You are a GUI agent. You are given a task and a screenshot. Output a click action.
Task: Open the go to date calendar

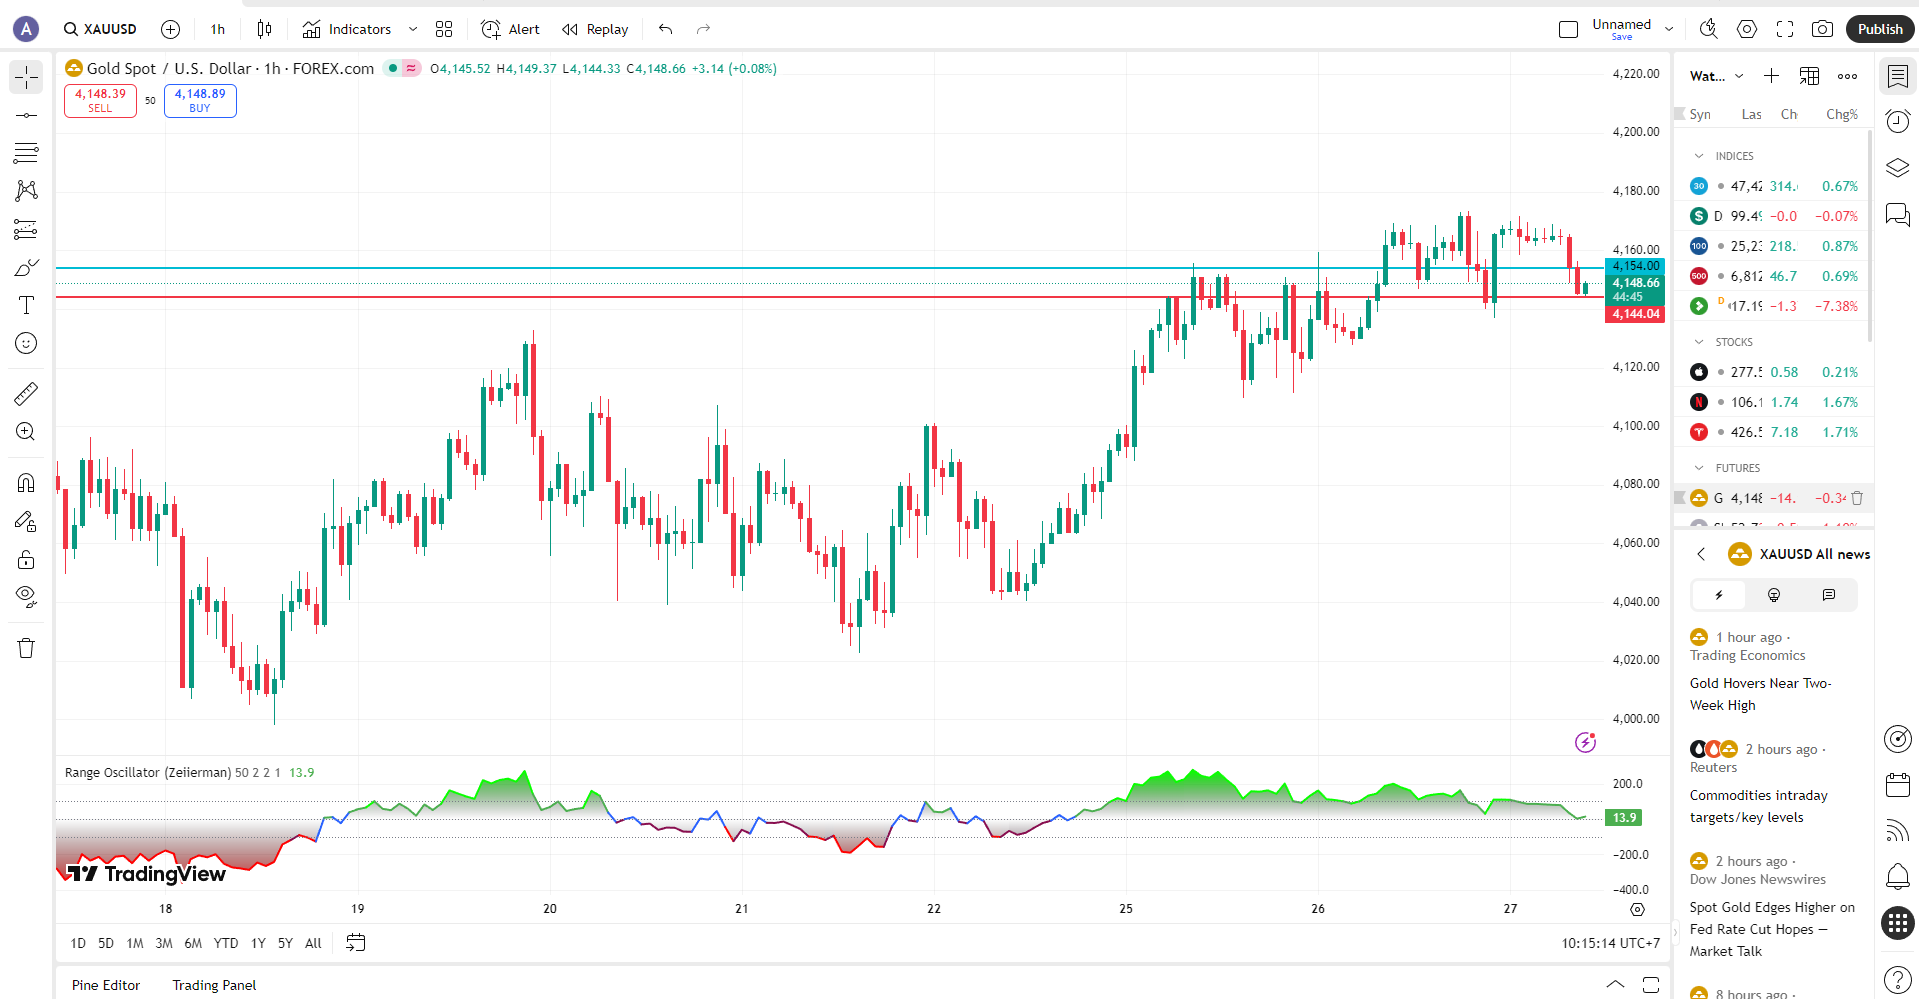355,943
